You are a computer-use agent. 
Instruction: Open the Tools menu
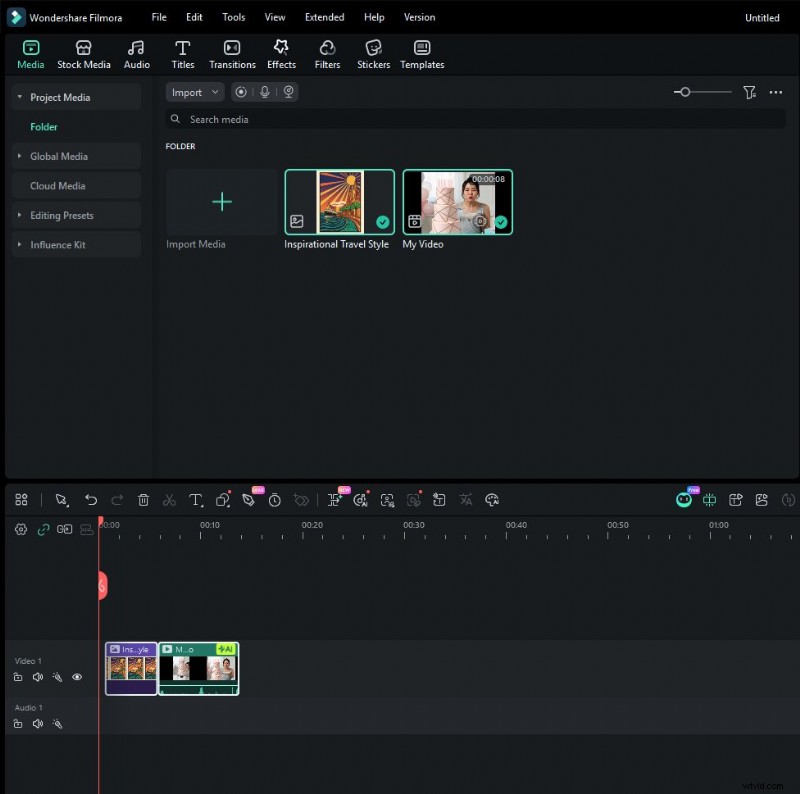pos(233,17)
